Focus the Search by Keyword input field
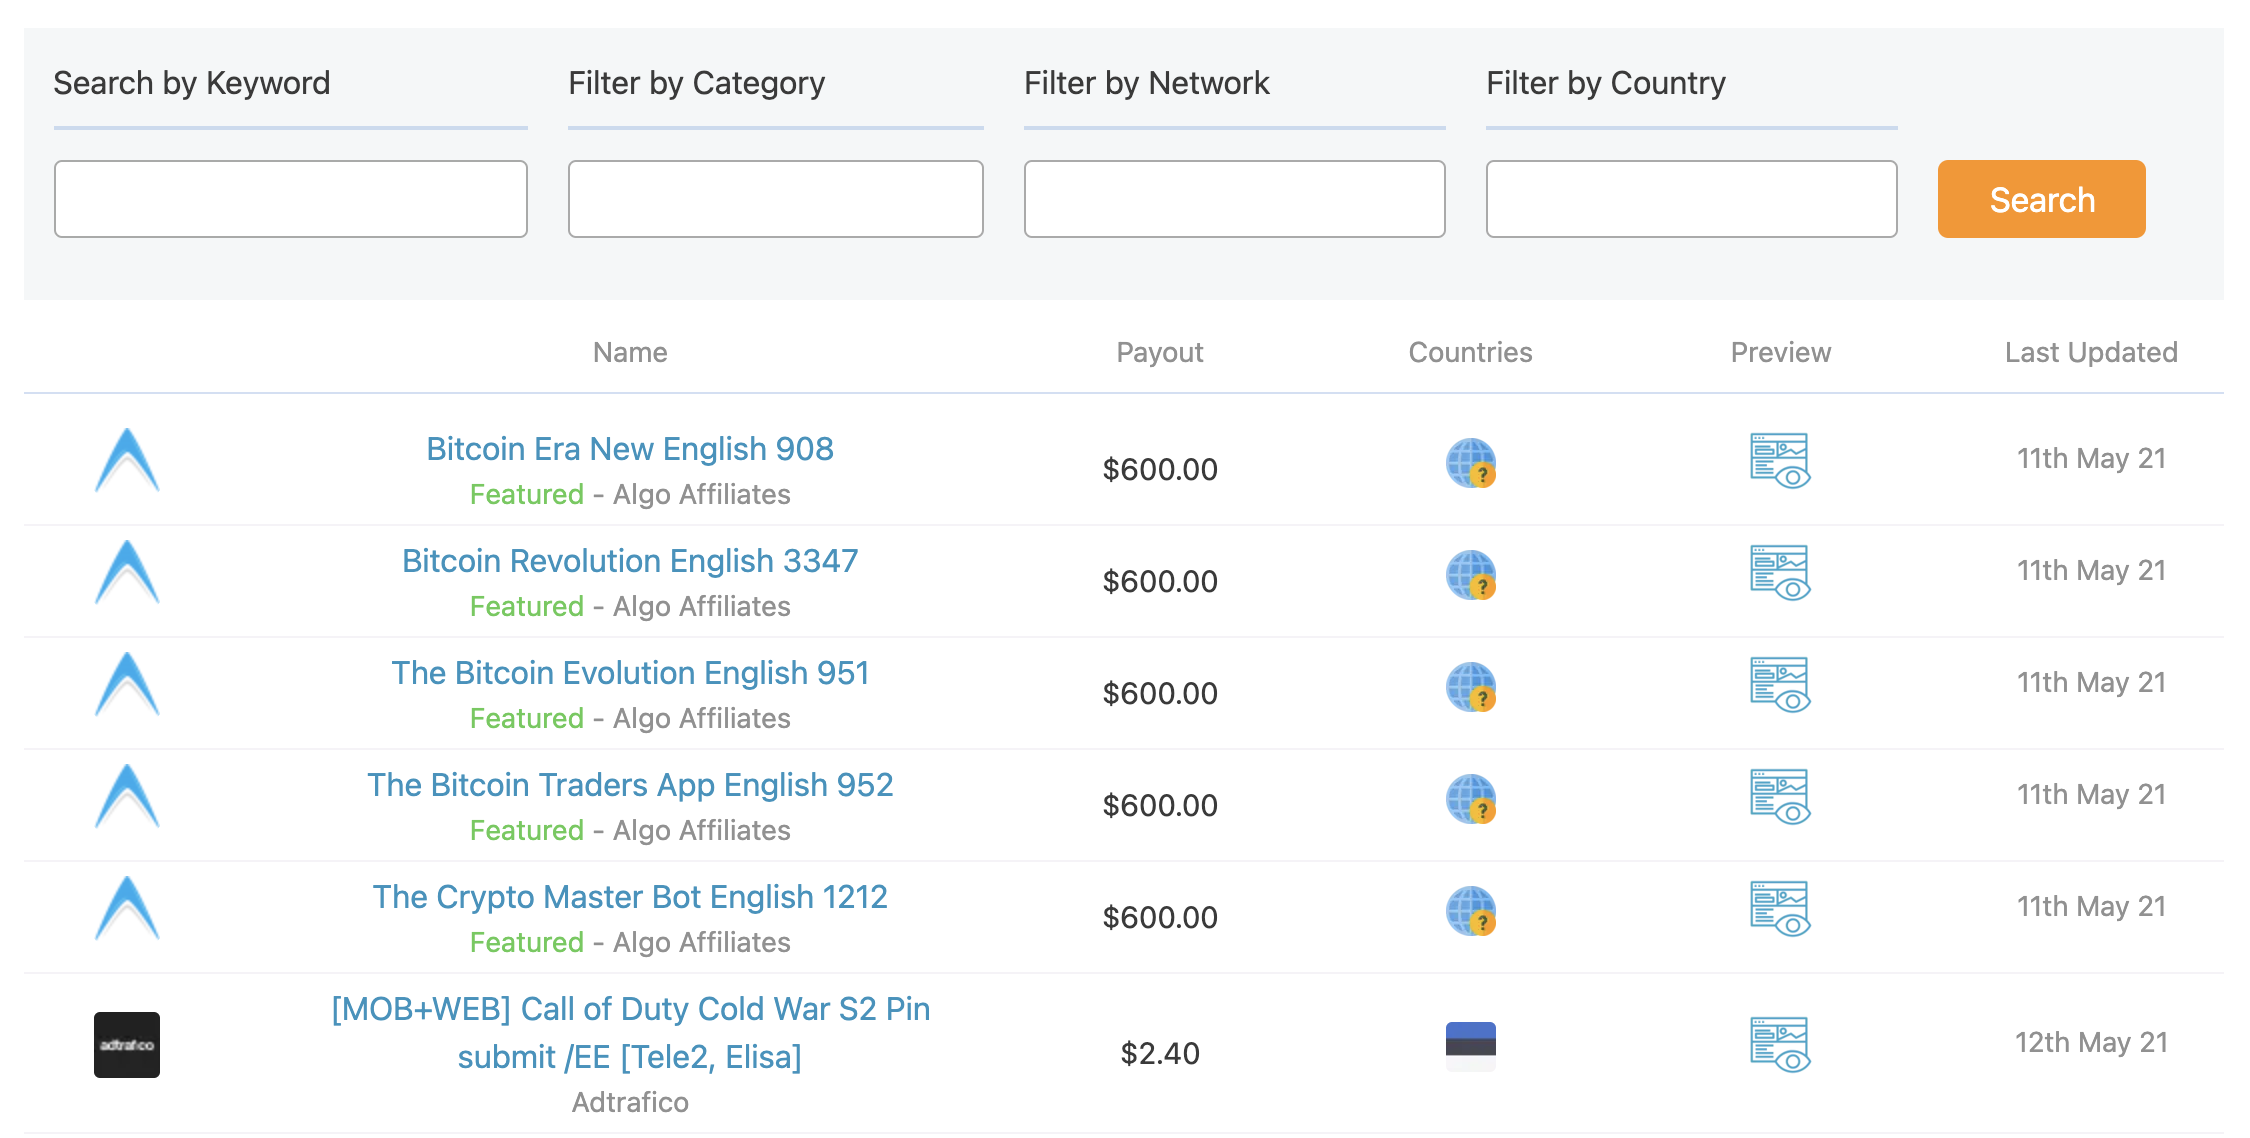 (291, 199)
